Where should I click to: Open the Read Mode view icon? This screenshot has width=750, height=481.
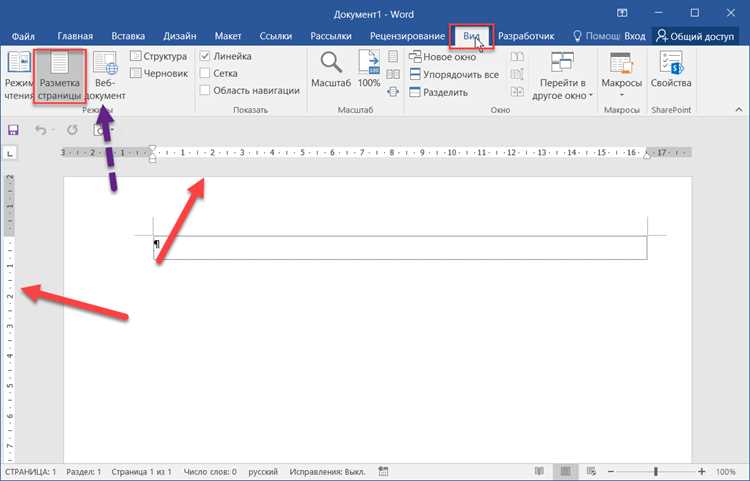coord(19,63)
